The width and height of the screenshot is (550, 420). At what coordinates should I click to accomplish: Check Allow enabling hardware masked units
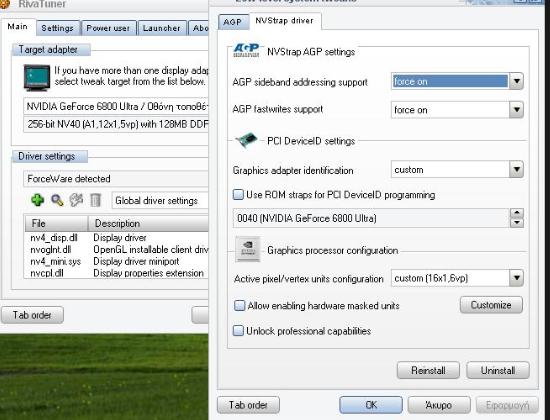[x=240, y=305]
